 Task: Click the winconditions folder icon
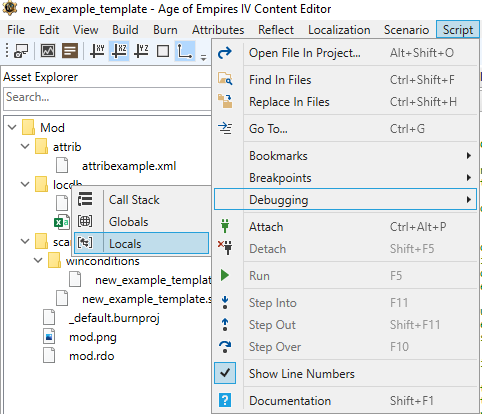pyautogui.click(x=54, y=260)
